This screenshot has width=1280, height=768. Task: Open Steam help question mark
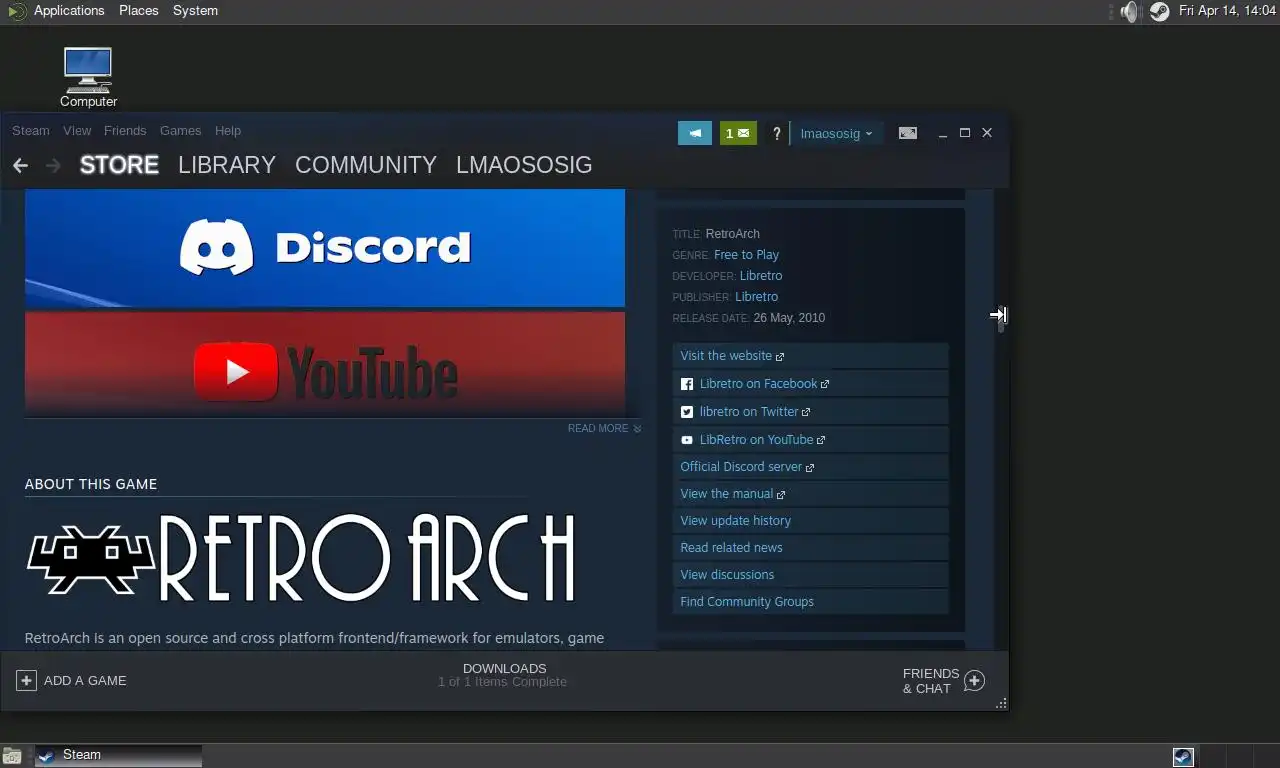point(776,133)
